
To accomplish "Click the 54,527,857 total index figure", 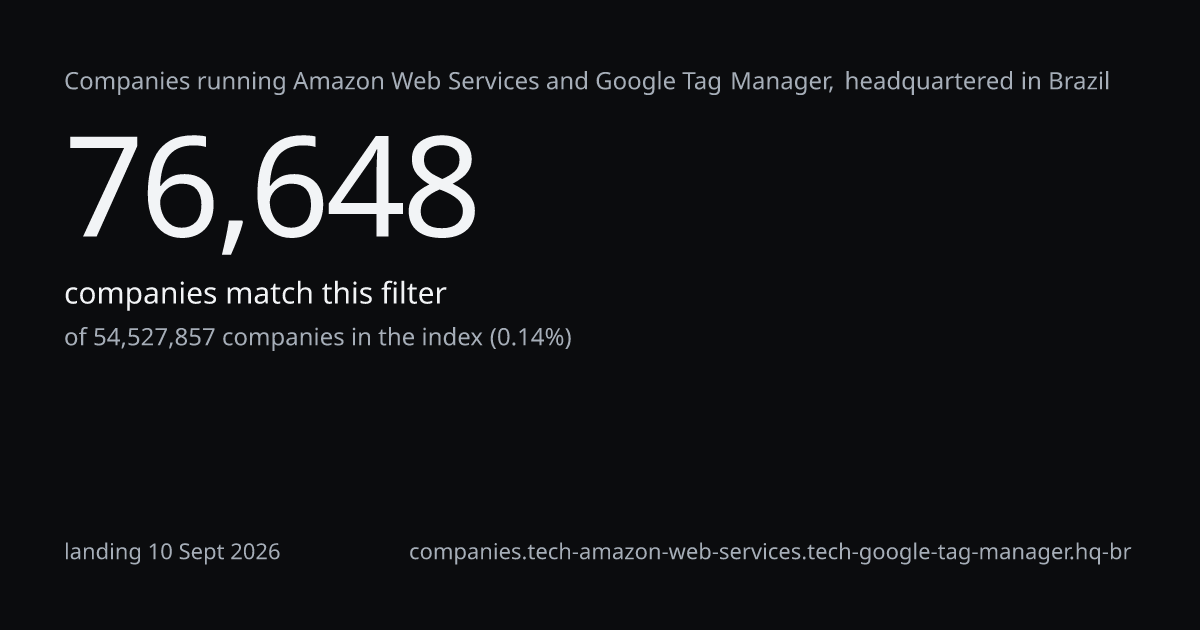I will tap(154, 338).
